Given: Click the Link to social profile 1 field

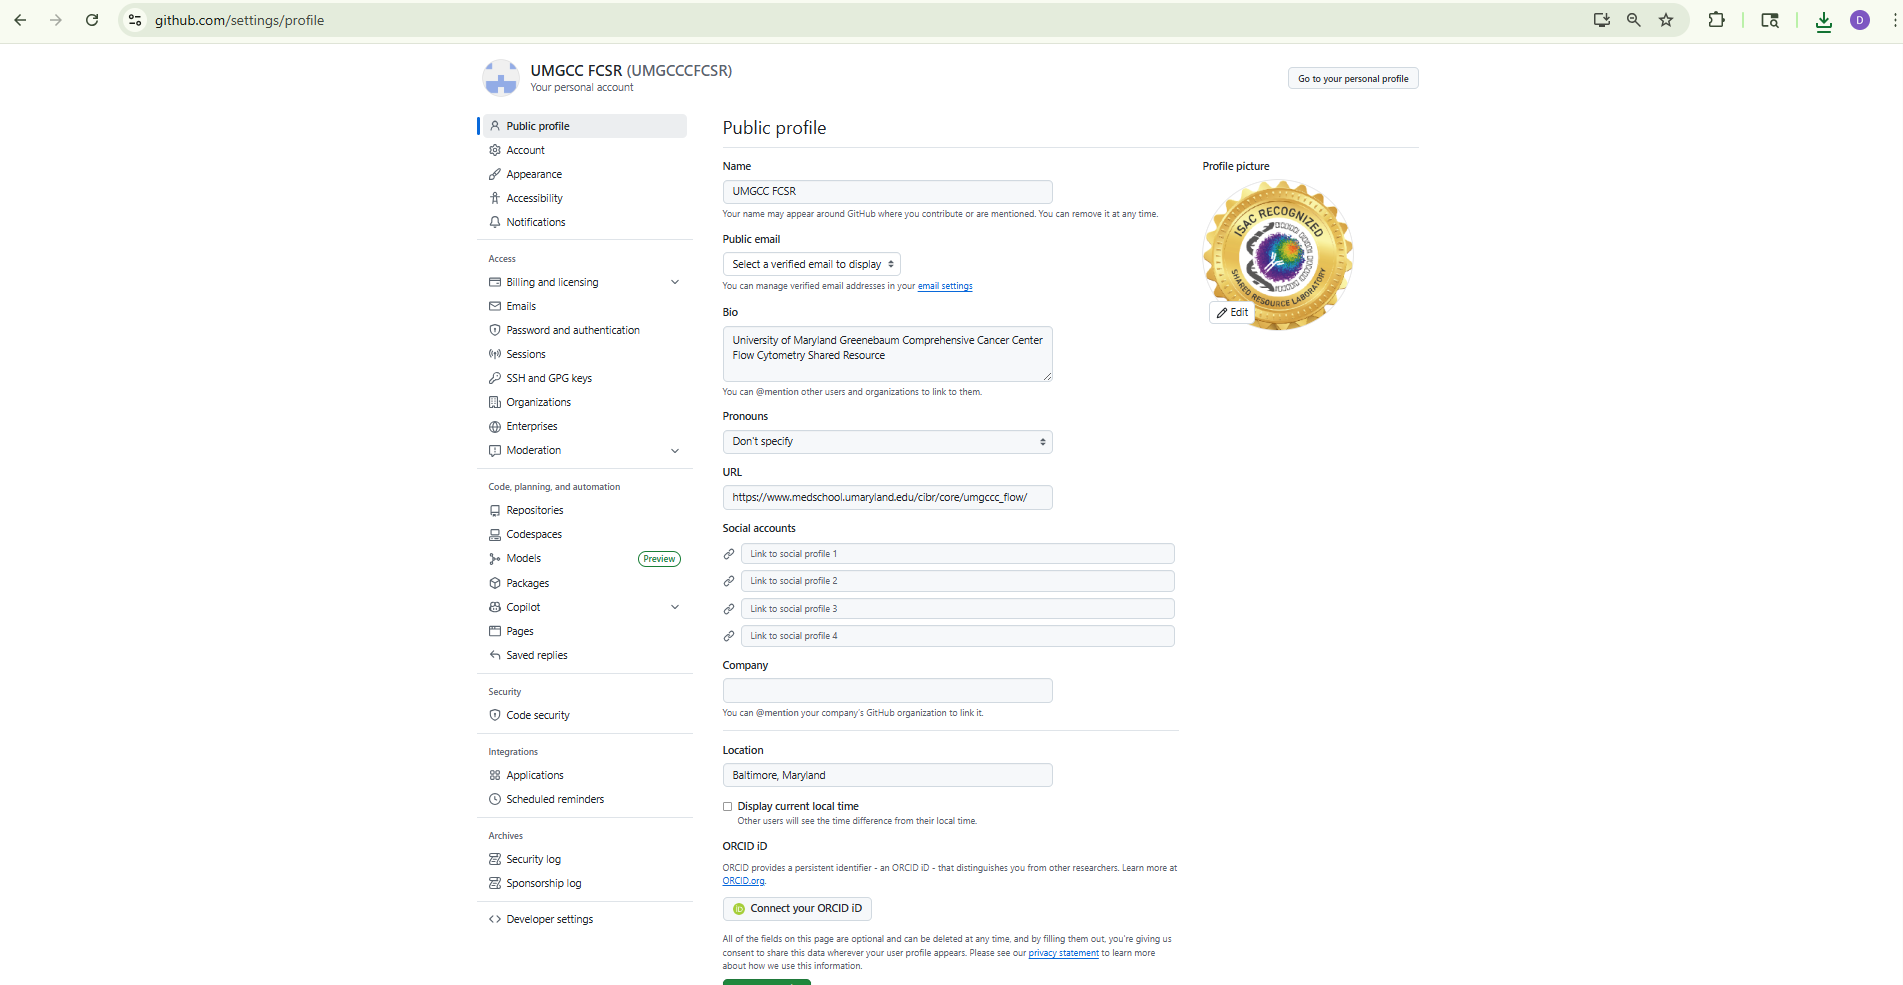Looking at the screenshot, I should [x=957, y=554].
